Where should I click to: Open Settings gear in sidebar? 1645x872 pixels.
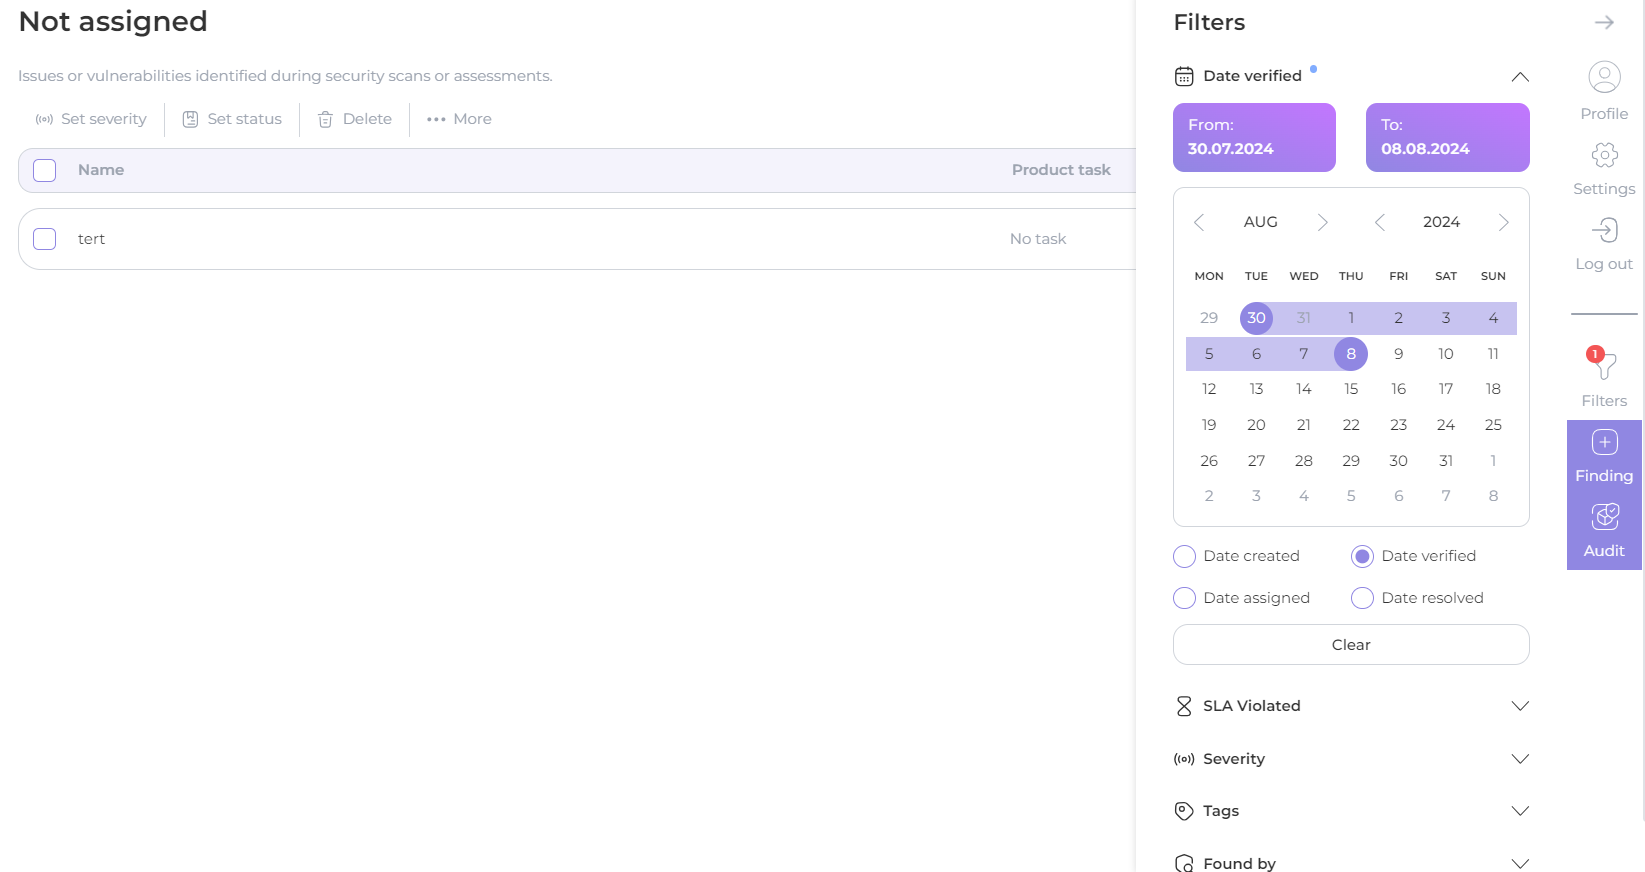tap(1604, 155)
